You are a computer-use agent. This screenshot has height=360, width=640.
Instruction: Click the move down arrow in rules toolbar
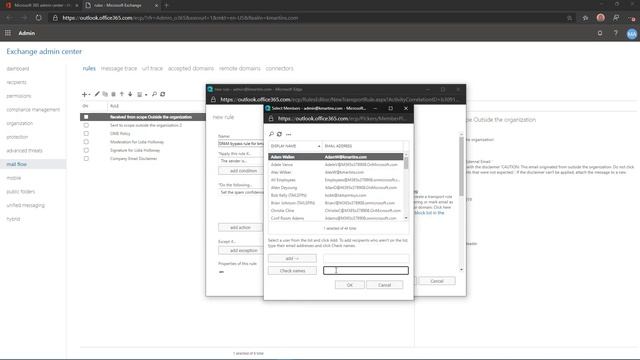(130, 94)
